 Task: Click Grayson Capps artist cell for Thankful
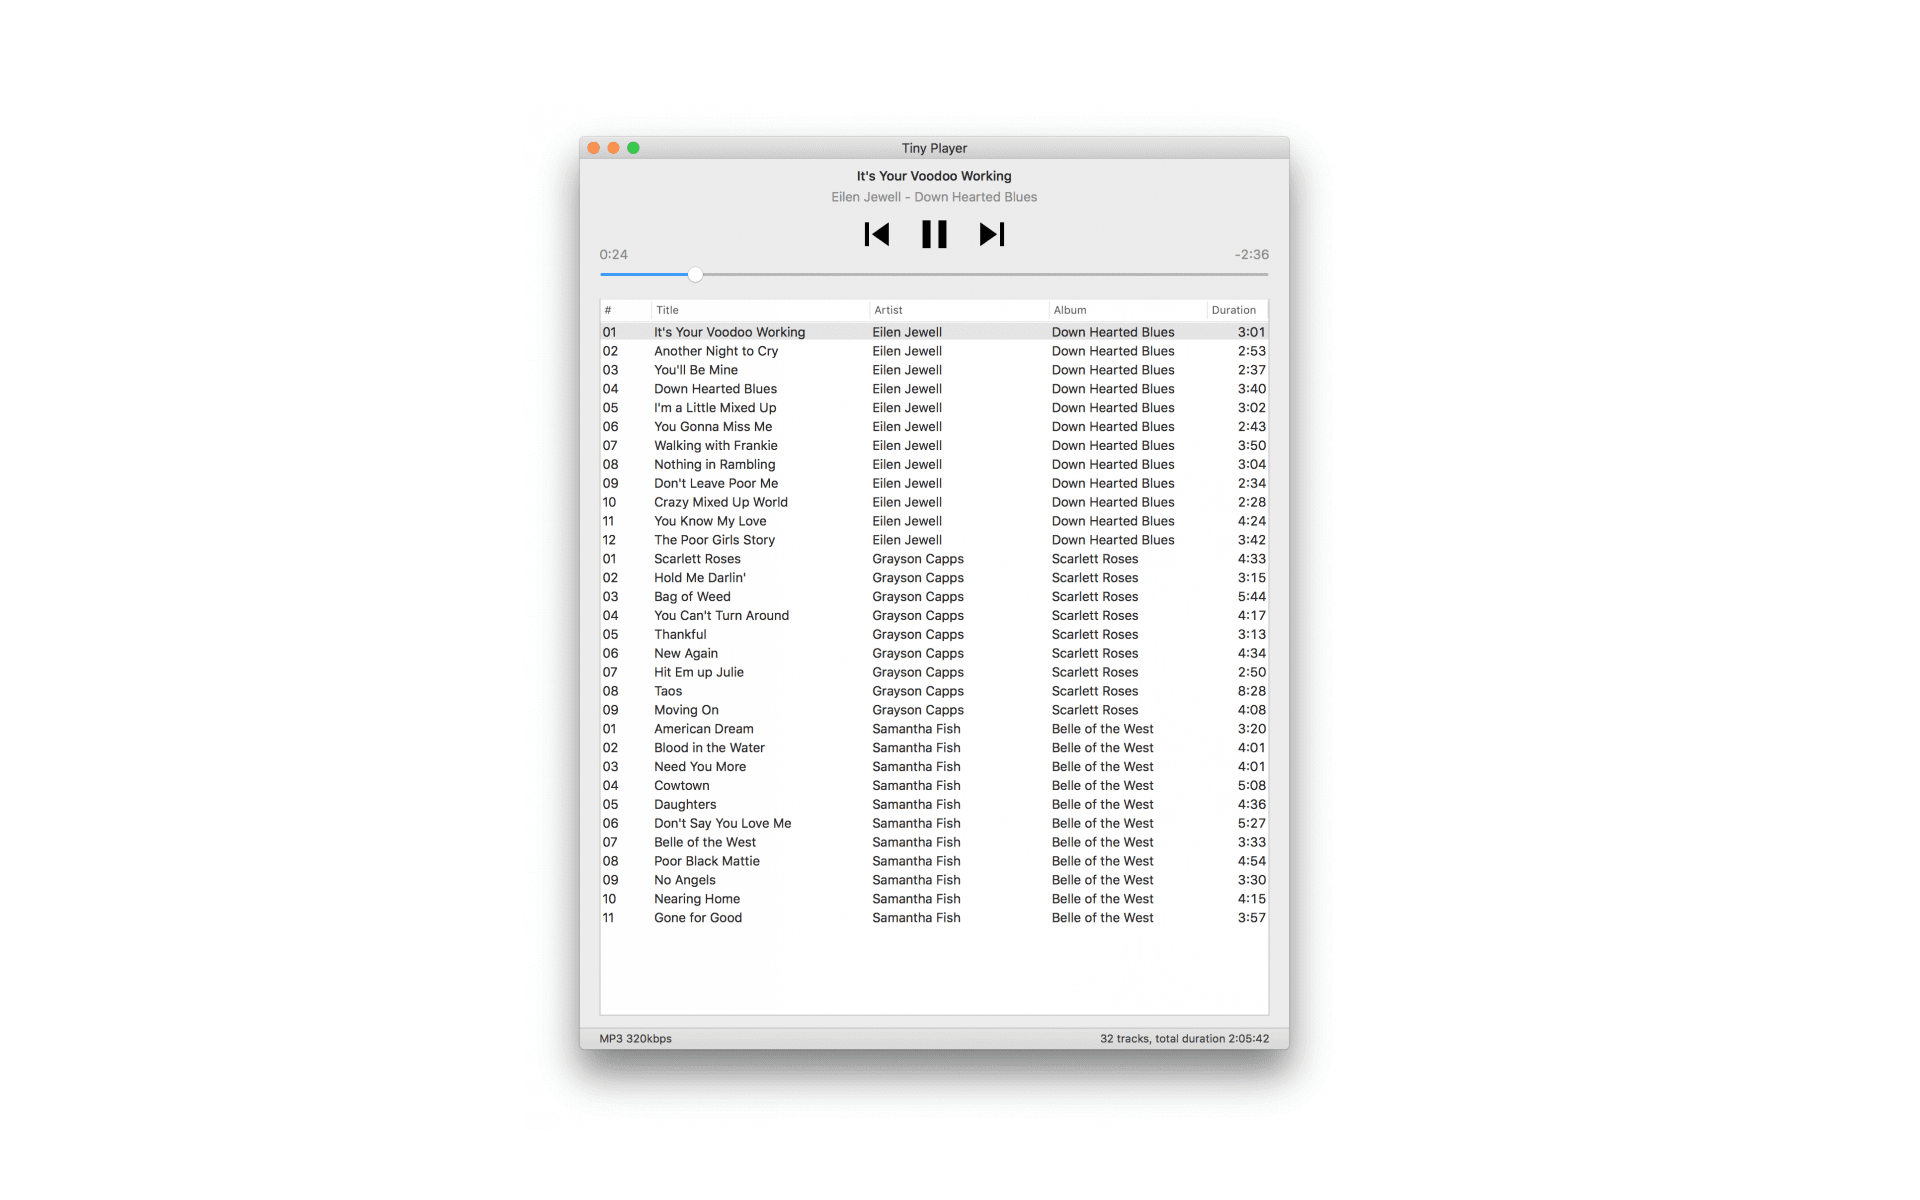click(918, 635)
